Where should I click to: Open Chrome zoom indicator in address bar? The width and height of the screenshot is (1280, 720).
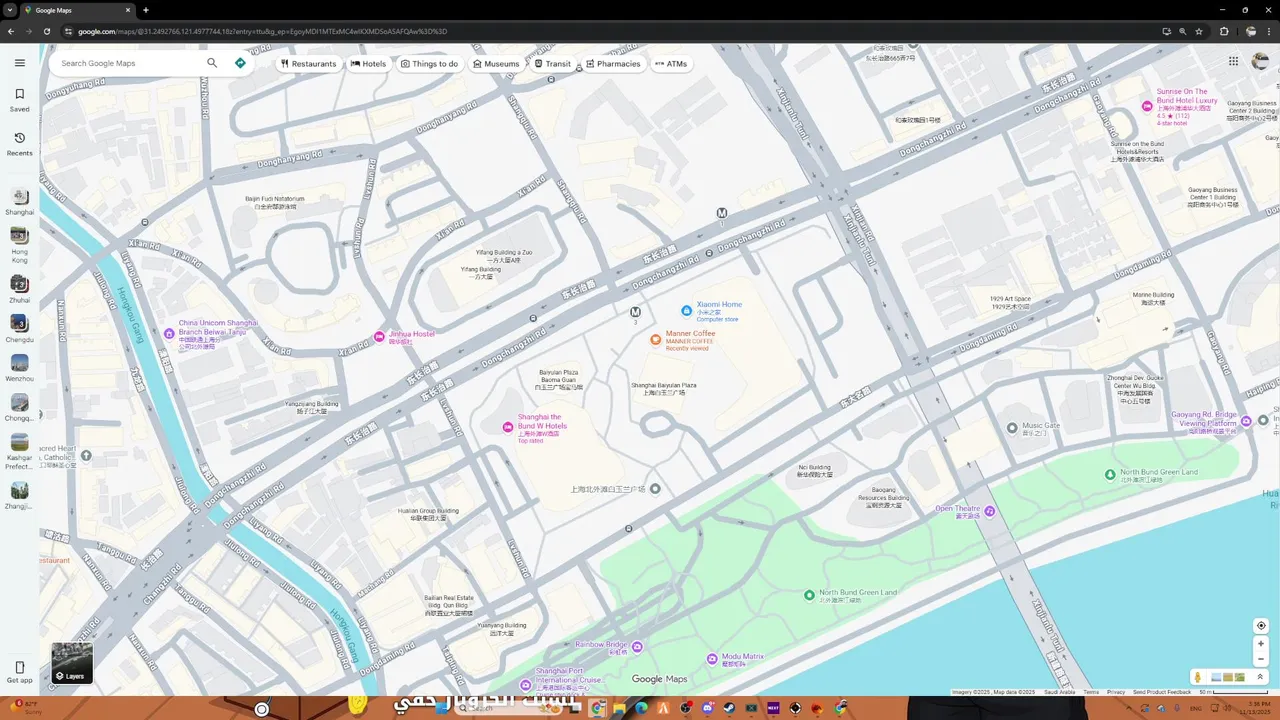1183,31
